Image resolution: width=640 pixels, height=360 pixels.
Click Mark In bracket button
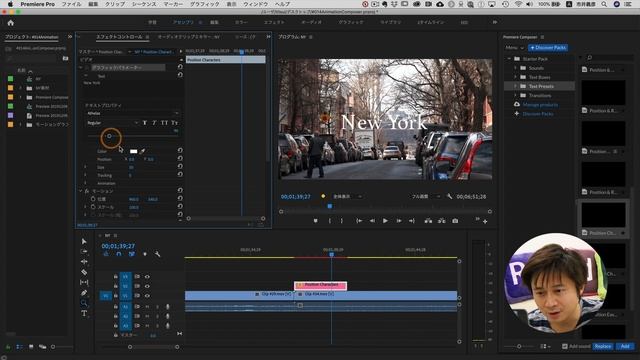(329, 221)
